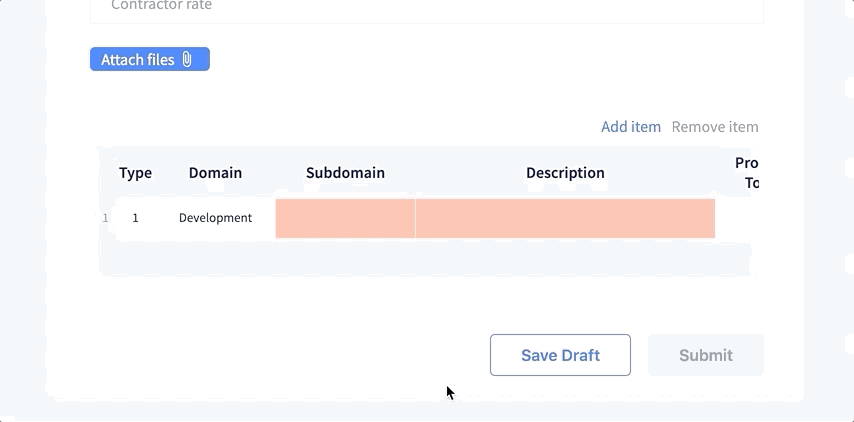The height and width of the screenshot is (422, 854).
Task: Click the paperclip icon in Attach files
Action: [x=187, y=59]
